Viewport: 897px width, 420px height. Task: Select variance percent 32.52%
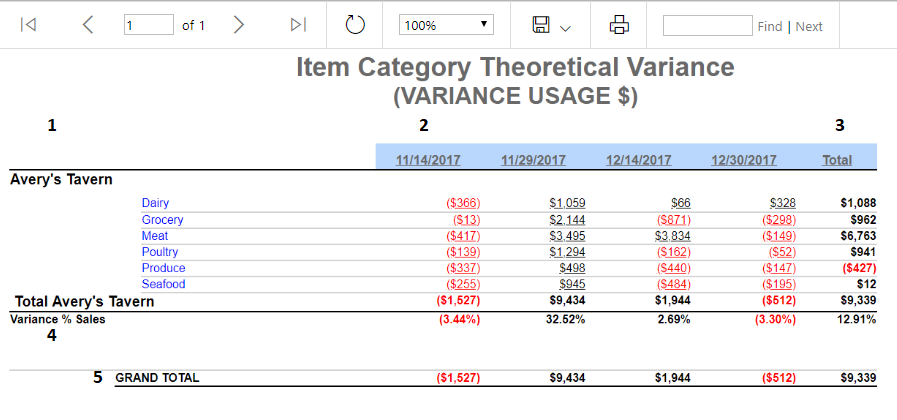click(566, 320)
